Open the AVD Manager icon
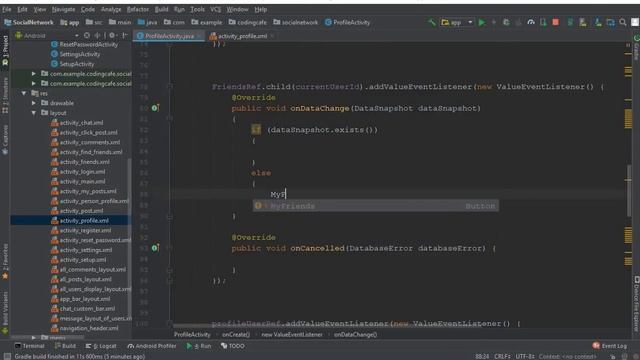The height and width of the screenshot is (360, 640). click(583, 22)
